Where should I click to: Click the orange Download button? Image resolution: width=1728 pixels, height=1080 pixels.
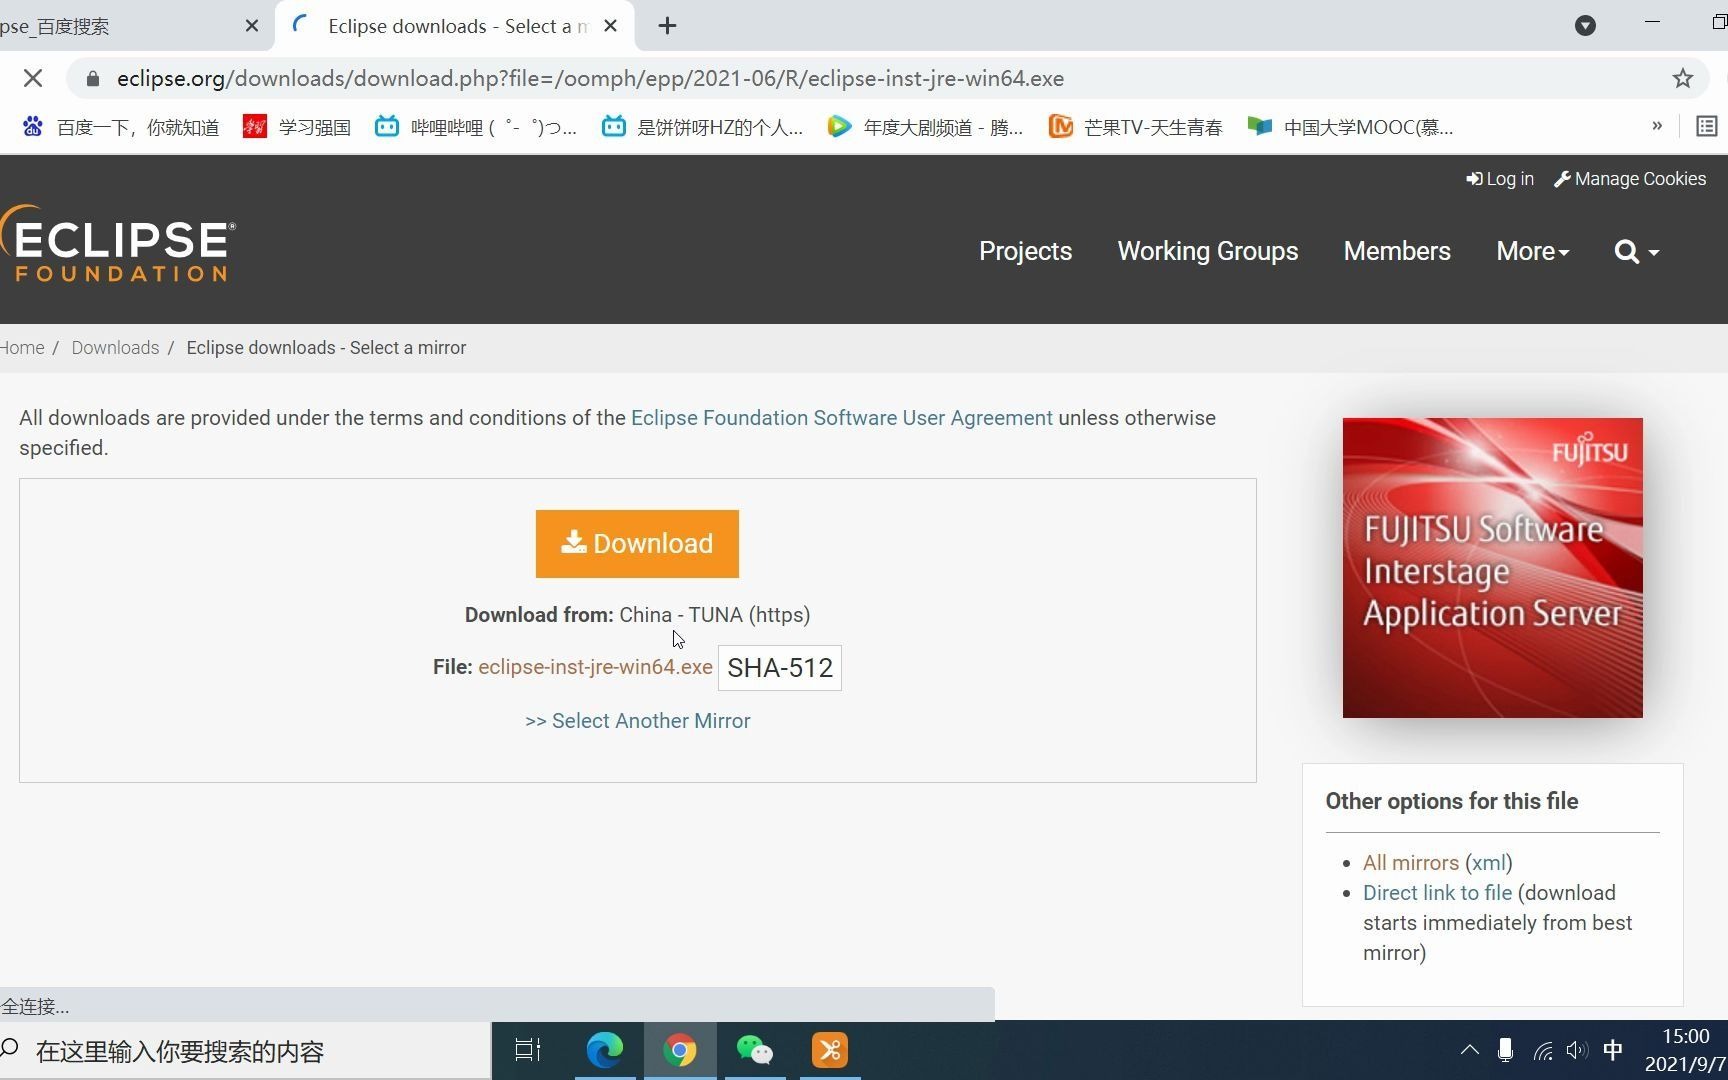637,544
